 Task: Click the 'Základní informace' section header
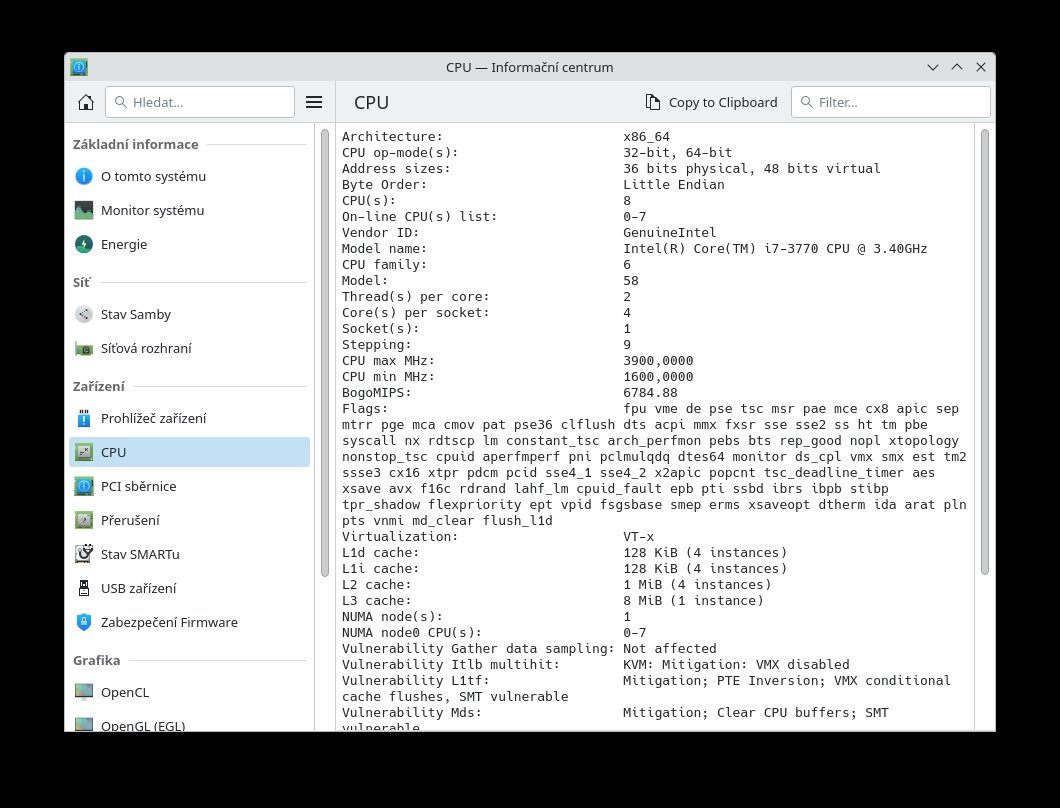(135, 144)
